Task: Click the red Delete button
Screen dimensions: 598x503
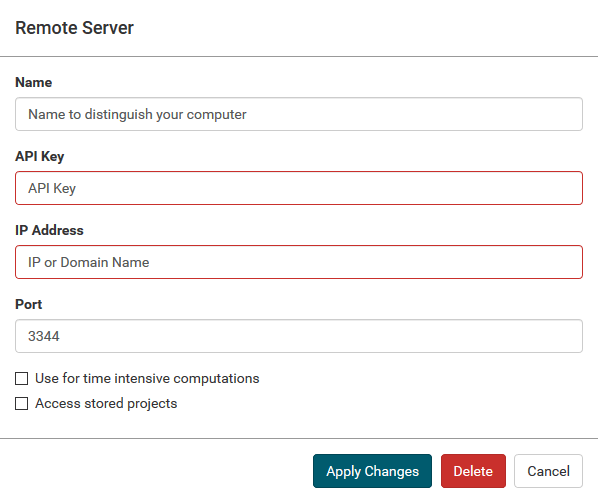Action: [x=473, y=471]
